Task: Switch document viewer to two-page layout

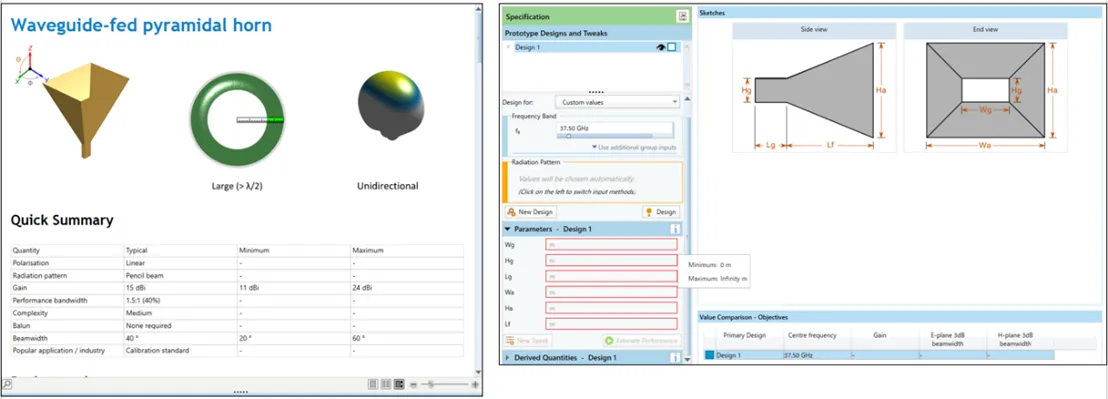Action: click(386, 384)
